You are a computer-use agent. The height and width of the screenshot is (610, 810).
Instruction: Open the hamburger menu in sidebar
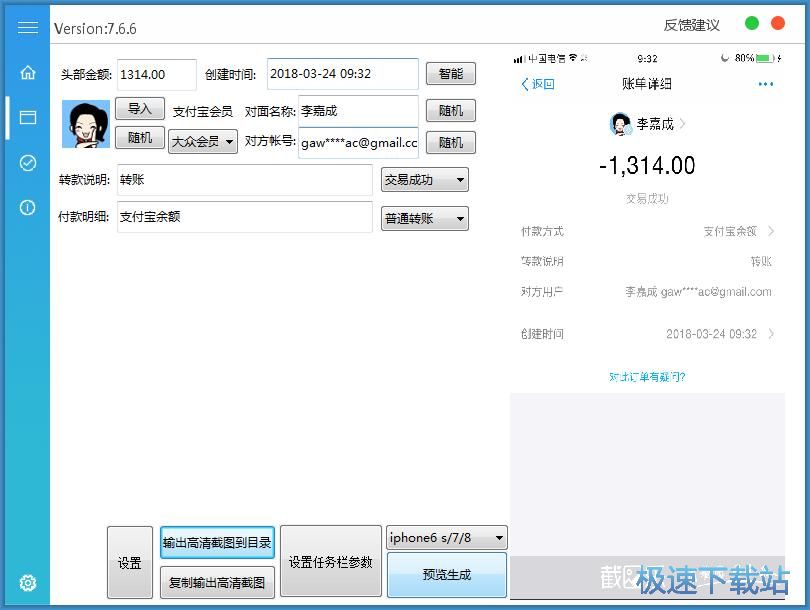(28, 27)
